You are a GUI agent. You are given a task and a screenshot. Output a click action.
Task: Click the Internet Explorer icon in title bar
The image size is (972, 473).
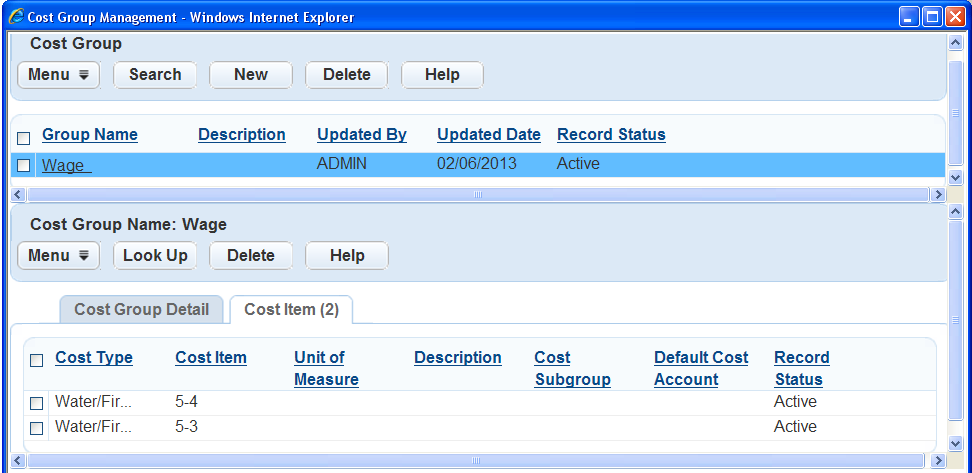pos(15,17)
